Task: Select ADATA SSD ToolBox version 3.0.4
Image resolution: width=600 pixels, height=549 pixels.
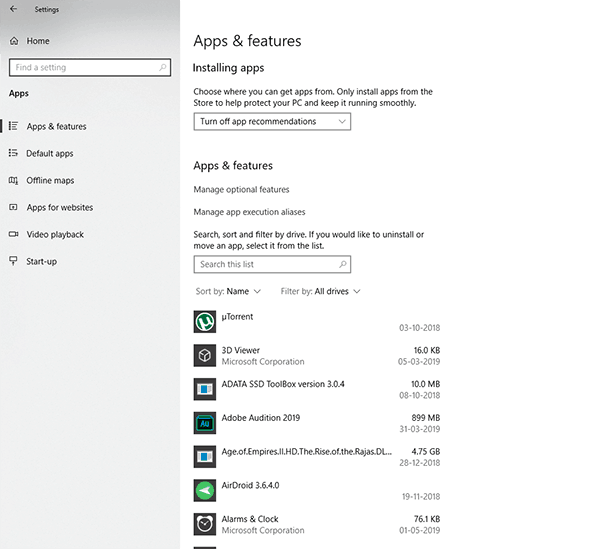Action: [x=317, y=389]
